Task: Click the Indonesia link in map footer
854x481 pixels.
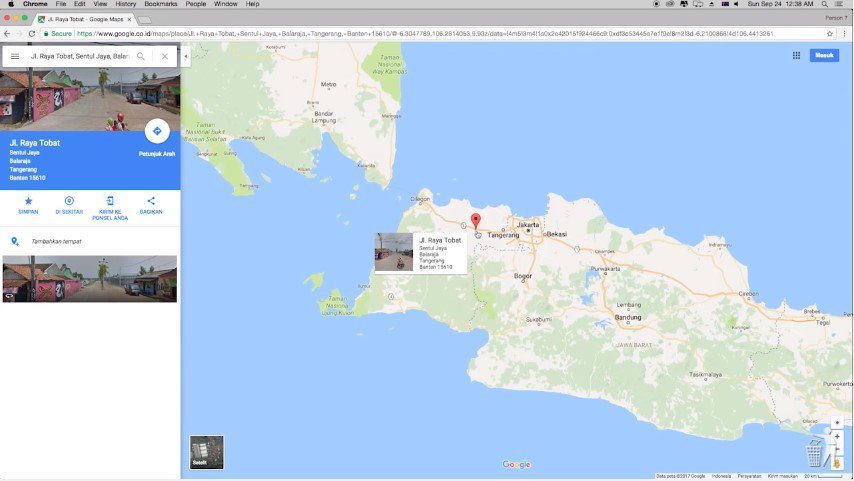Action: (x=721, y=476)
